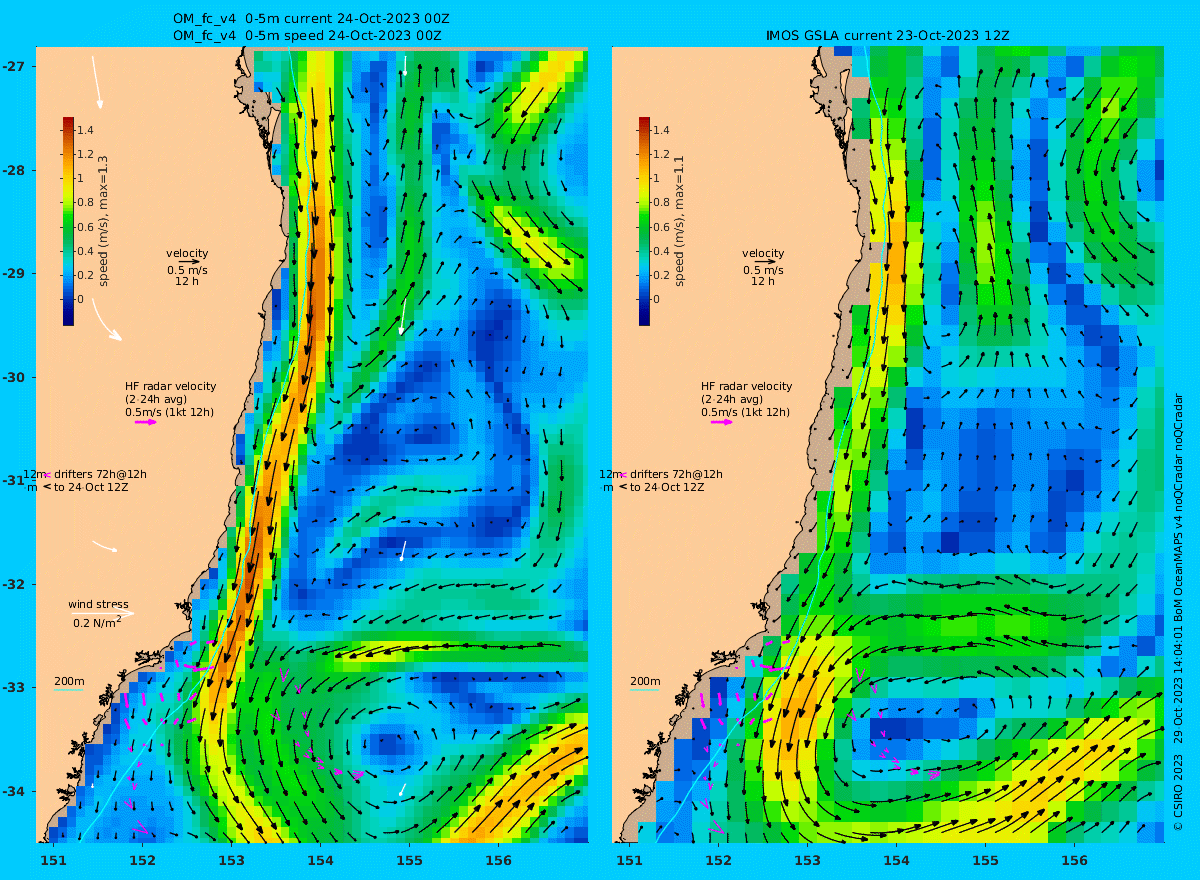Click 'HF radar velocity' text in left panel
This screenshot has width=1200, height=880.
click(x=170, y=386)
